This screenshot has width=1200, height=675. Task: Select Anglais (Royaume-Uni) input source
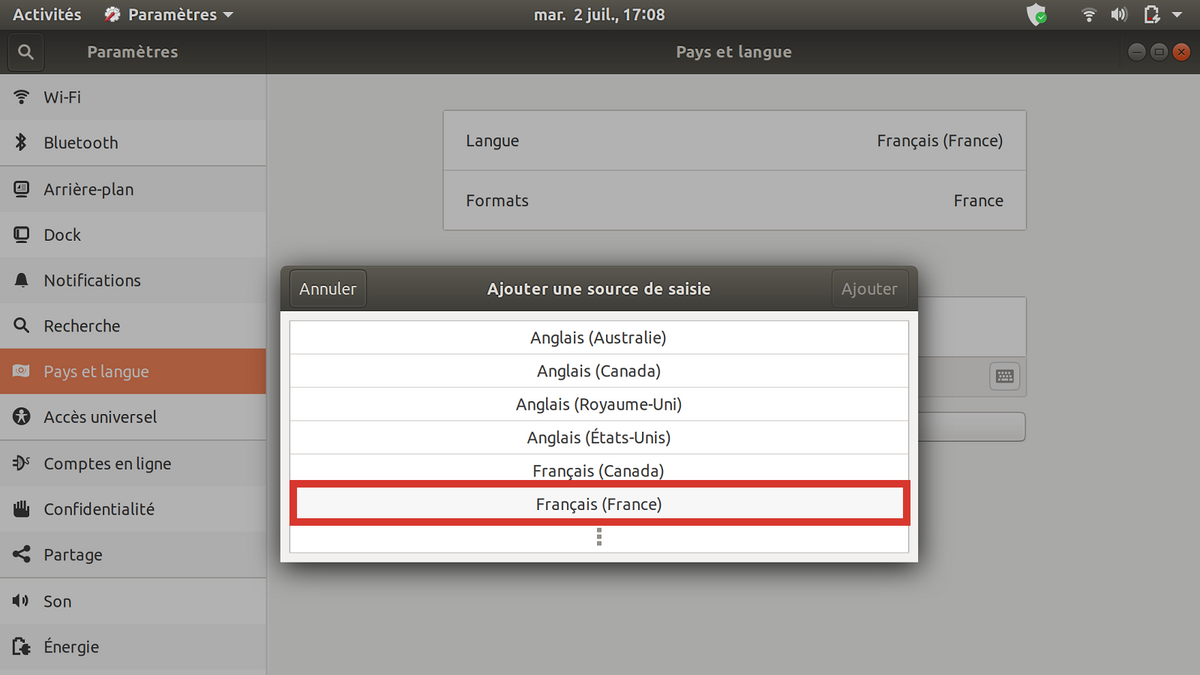pyautogui.click(x=599, y=404)
